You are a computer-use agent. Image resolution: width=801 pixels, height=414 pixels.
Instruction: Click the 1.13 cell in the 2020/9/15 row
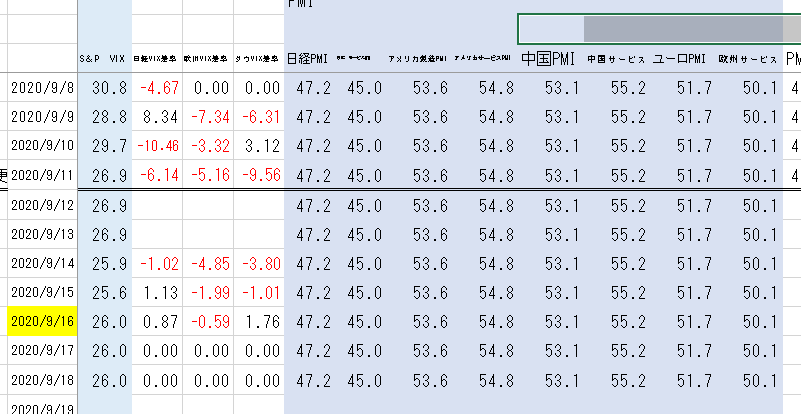click(157, 293)
